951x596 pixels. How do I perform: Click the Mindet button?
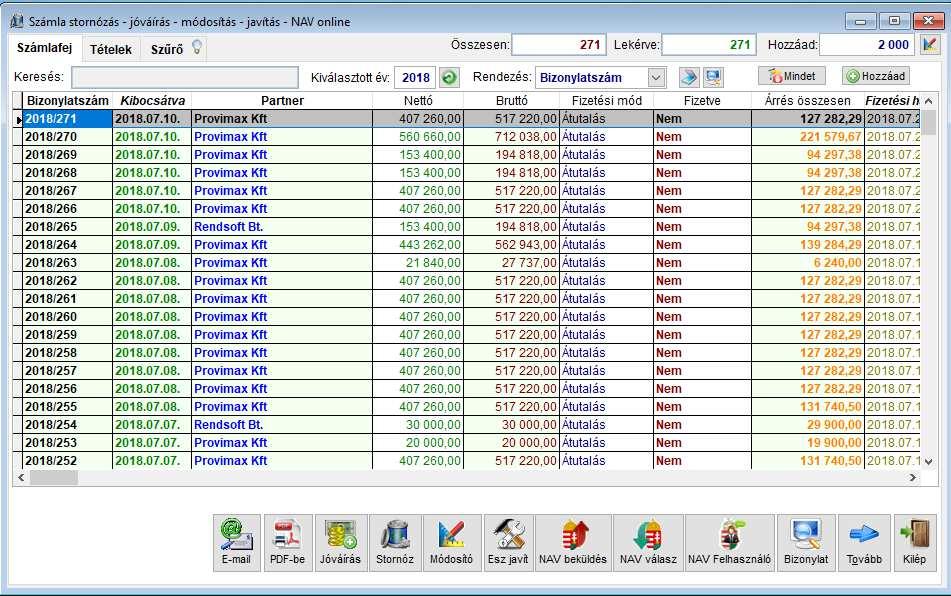(x=792, y=76)
